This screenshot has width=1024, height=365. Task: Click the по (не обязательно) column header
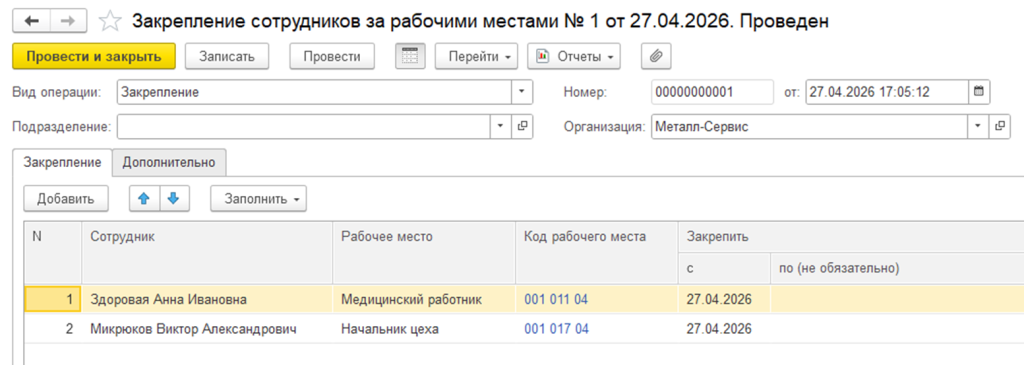tap(897, 268)
